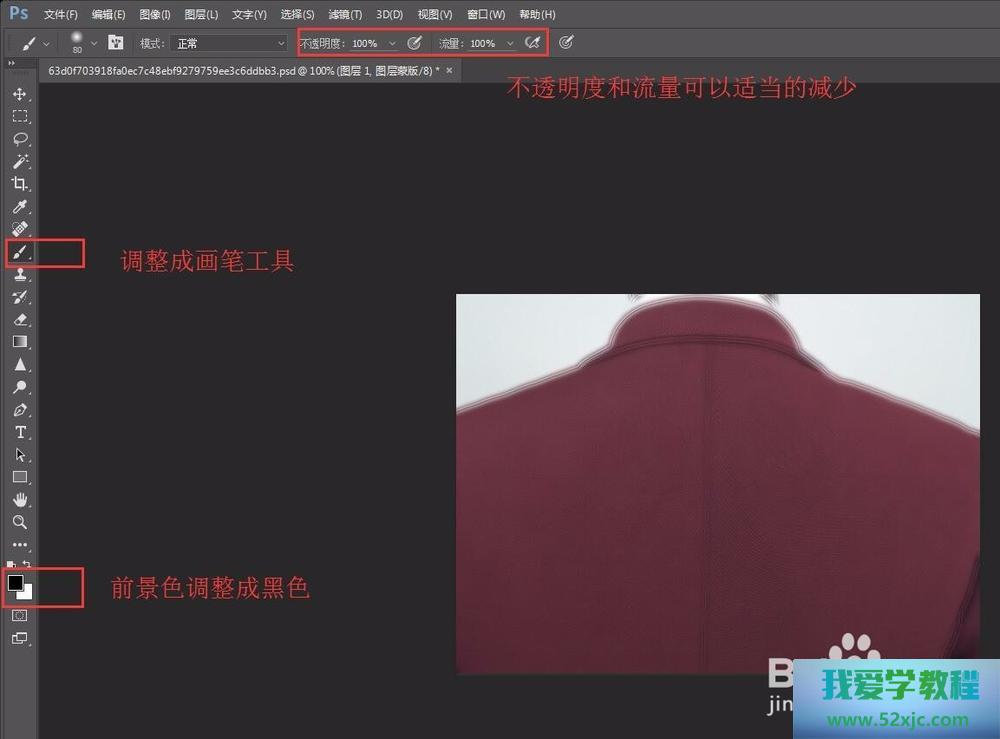Select the Magic Wand tool
Viewport: 1000px width, 739px height.
19,162
